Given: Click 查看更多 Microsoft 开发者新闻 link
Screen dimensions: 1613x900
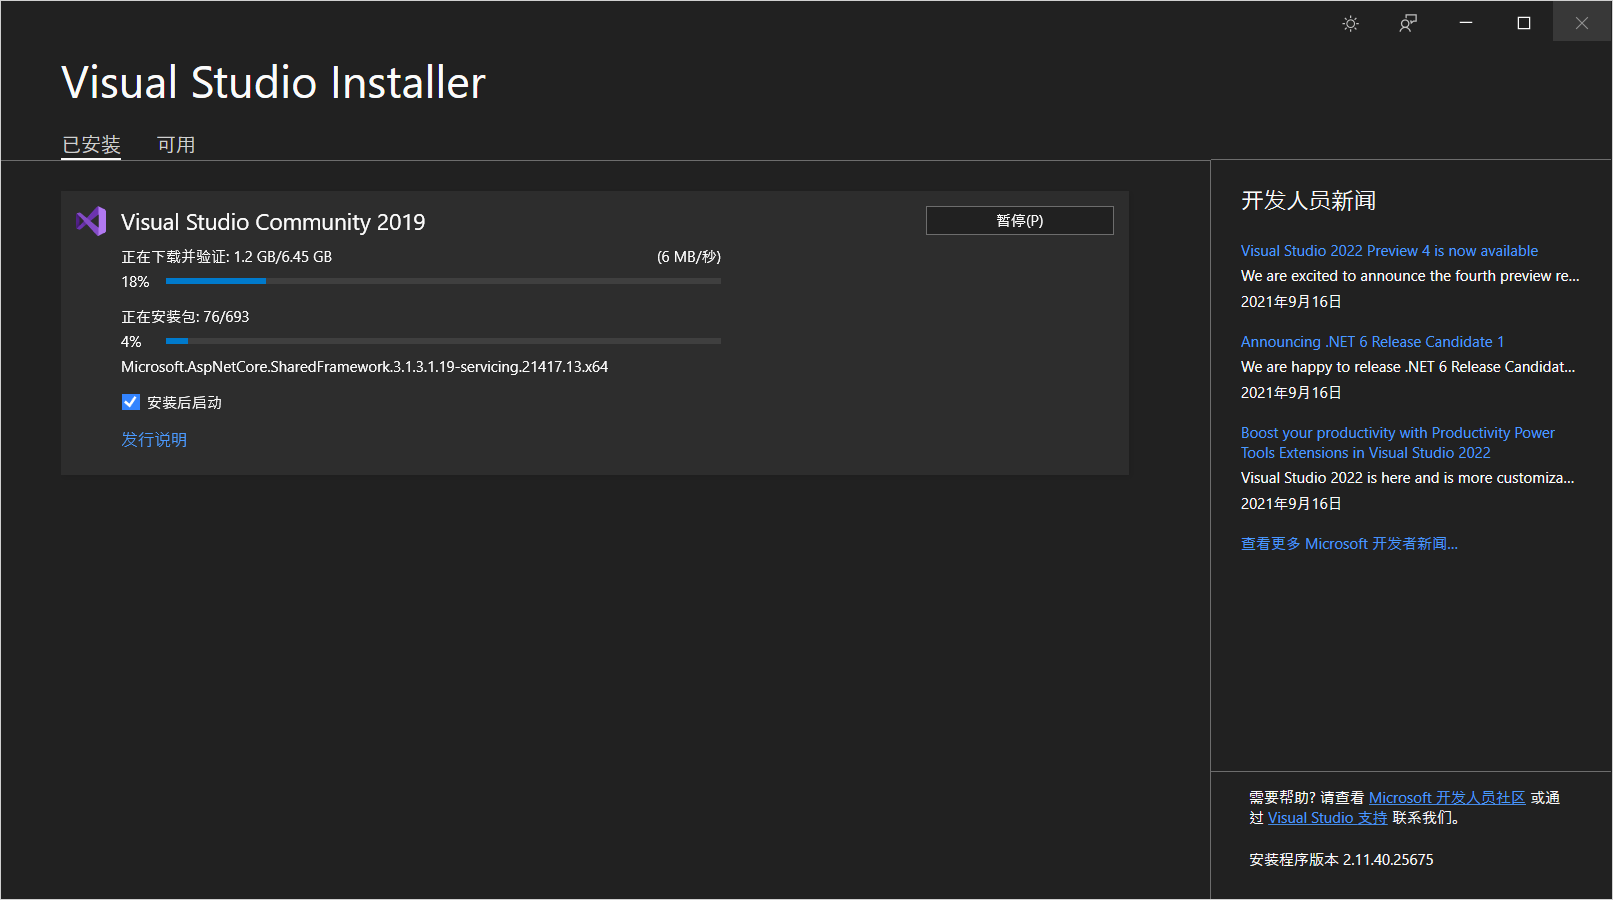Looking at the screenshot, I should coord(1349,544).
